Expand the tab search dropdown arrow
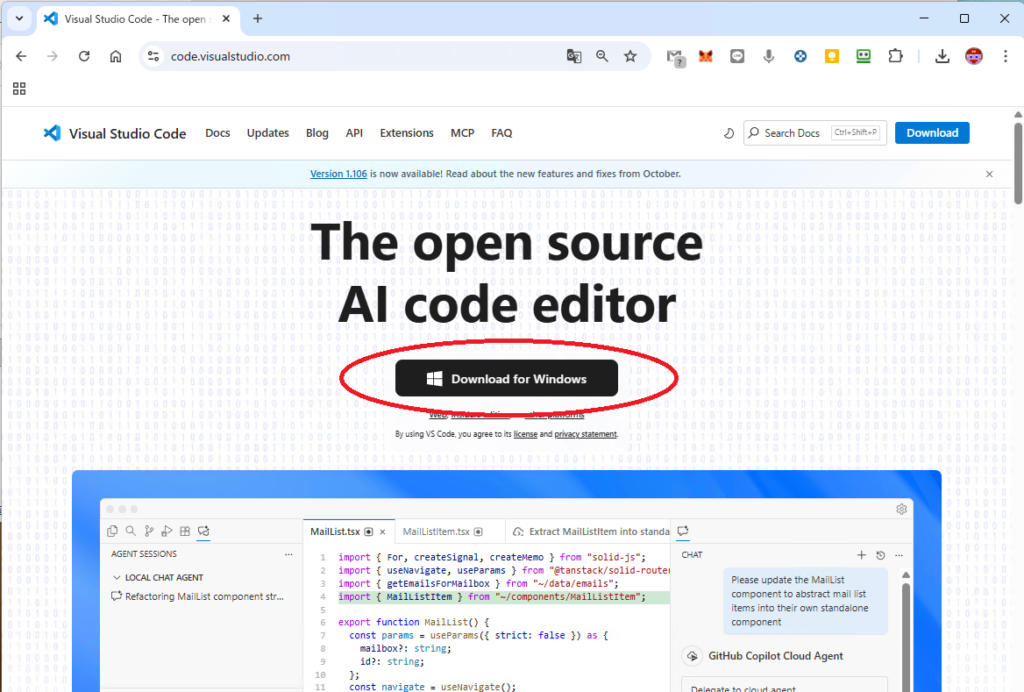1024x692 pixels. click(19, 19)
